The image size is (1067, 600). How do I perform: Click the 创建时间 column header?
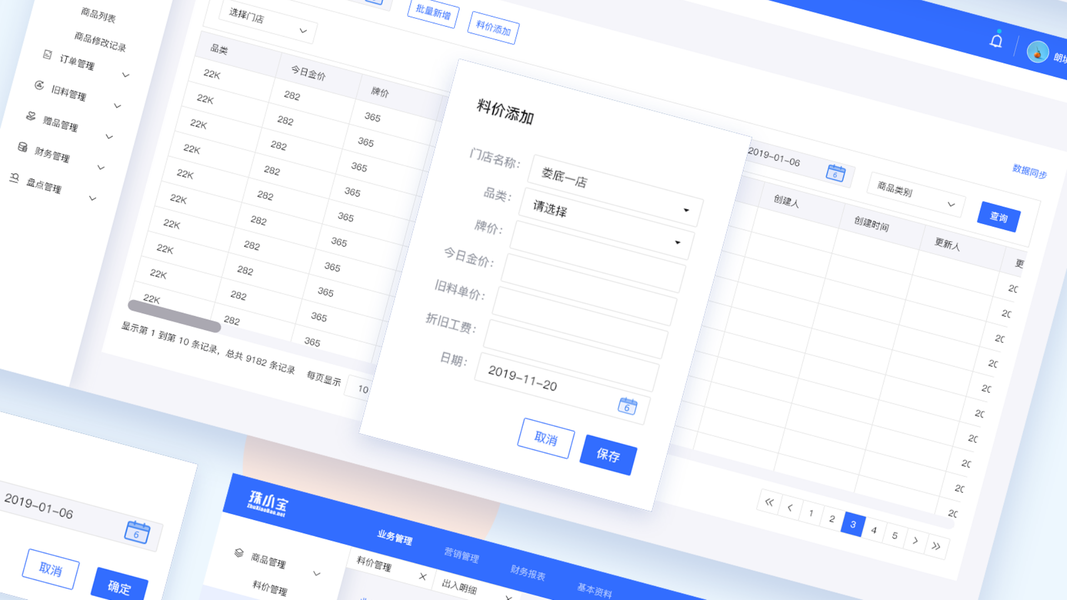(872, 224)
